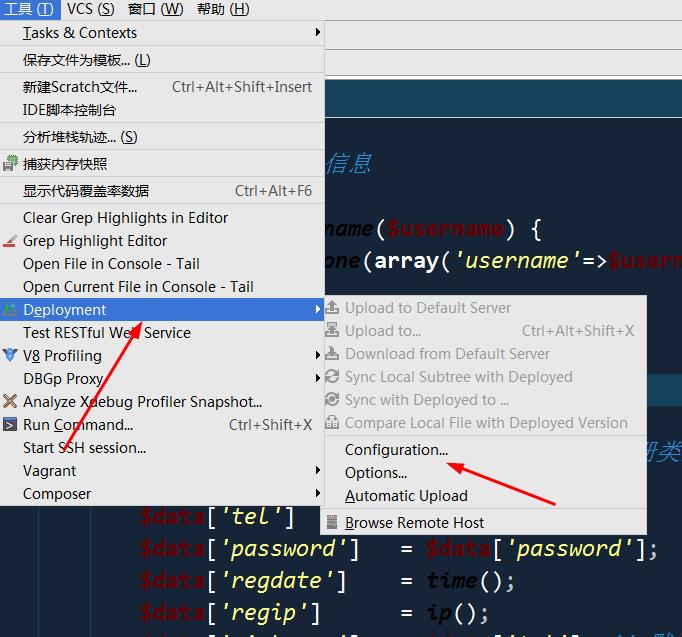Select Open Current File in Console - Tail
Screen dimensions: 682x637
pyautogui.click(x=162, y=287)
